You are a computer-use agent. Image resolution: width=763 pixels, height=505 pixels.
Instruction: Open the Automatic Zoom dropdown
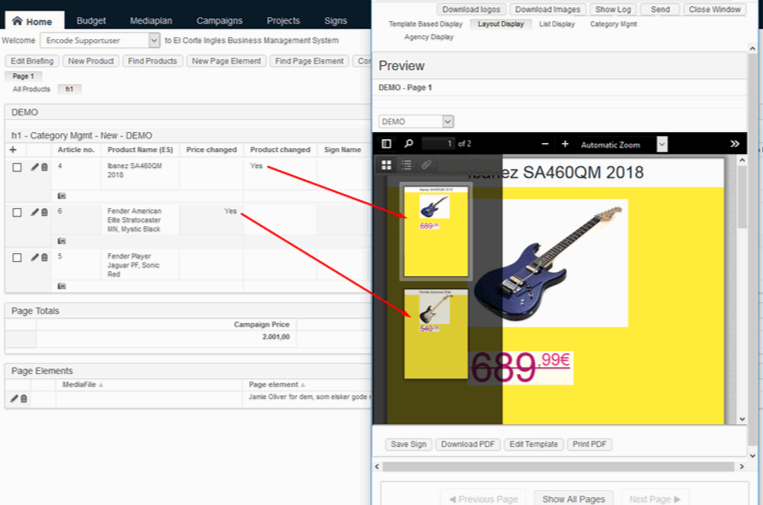[x=623, y=144]
